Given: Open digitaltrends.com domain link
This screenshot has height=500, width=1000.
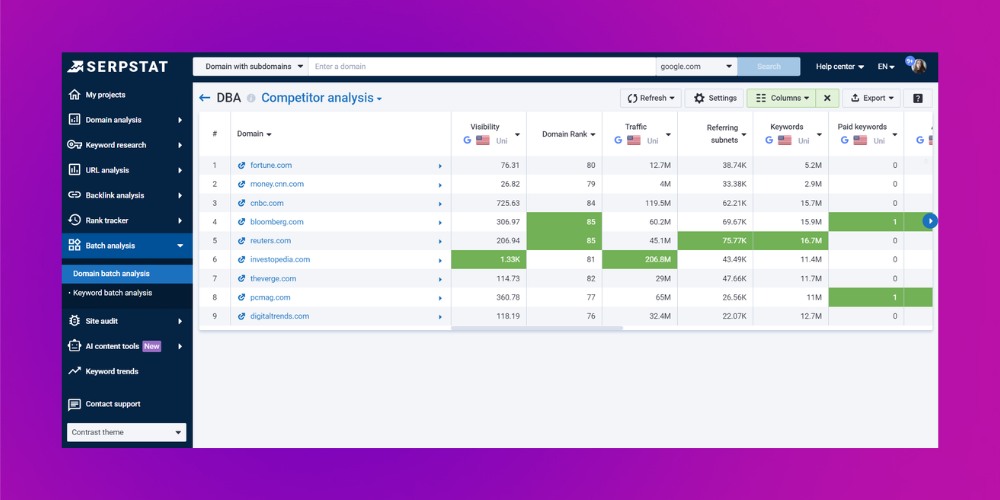Looking at the screenshot, I should 279,316.
